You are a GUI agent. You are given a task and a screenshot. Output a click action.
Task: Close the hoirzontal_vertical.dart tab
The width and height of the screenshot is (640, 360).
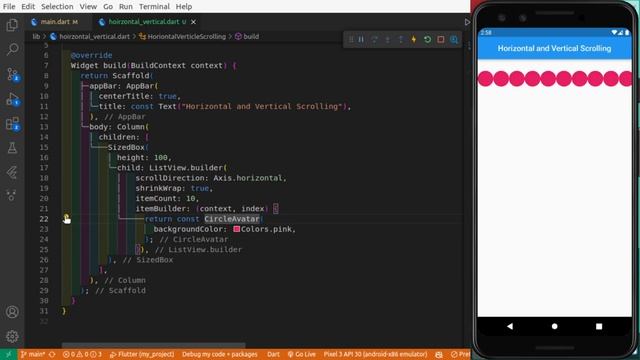(193, 22)
